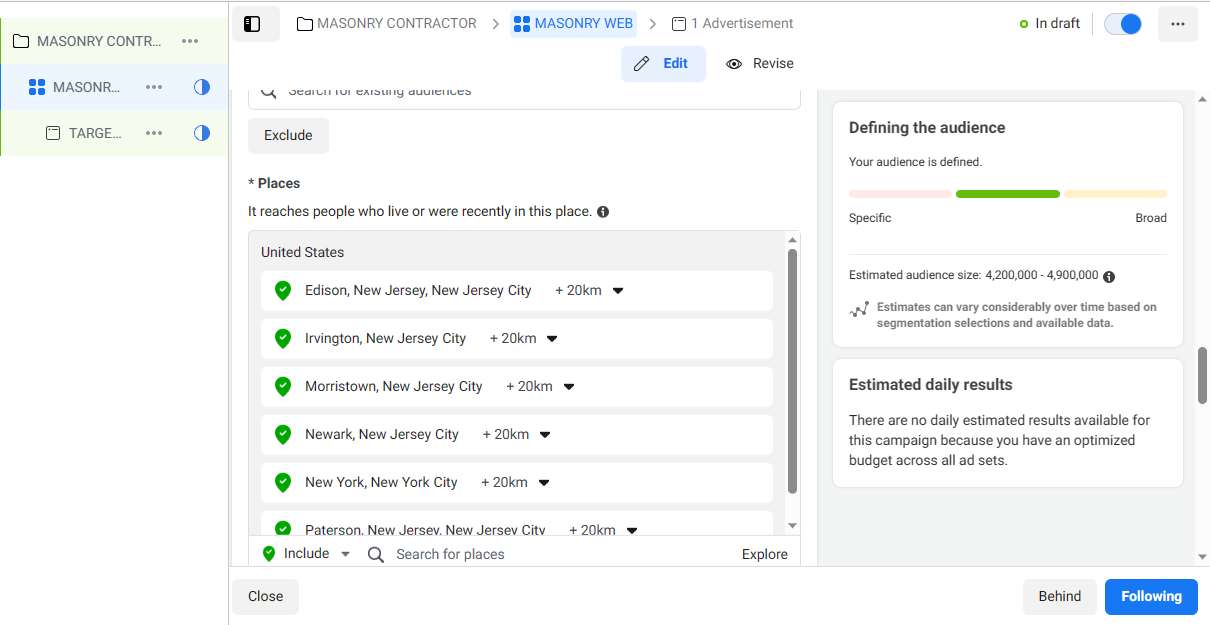This screenshot has height=625, width=1210.
Task: Toggle the blue draft status switch
Action: (1123, 24)
